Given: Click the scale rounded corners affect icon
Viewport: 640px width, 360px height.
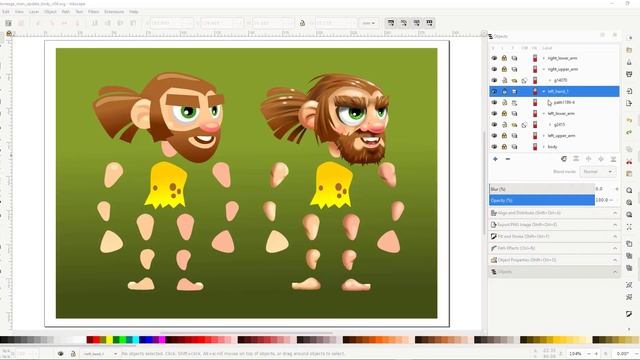Looking at the screenshot, I should (404, 23).
